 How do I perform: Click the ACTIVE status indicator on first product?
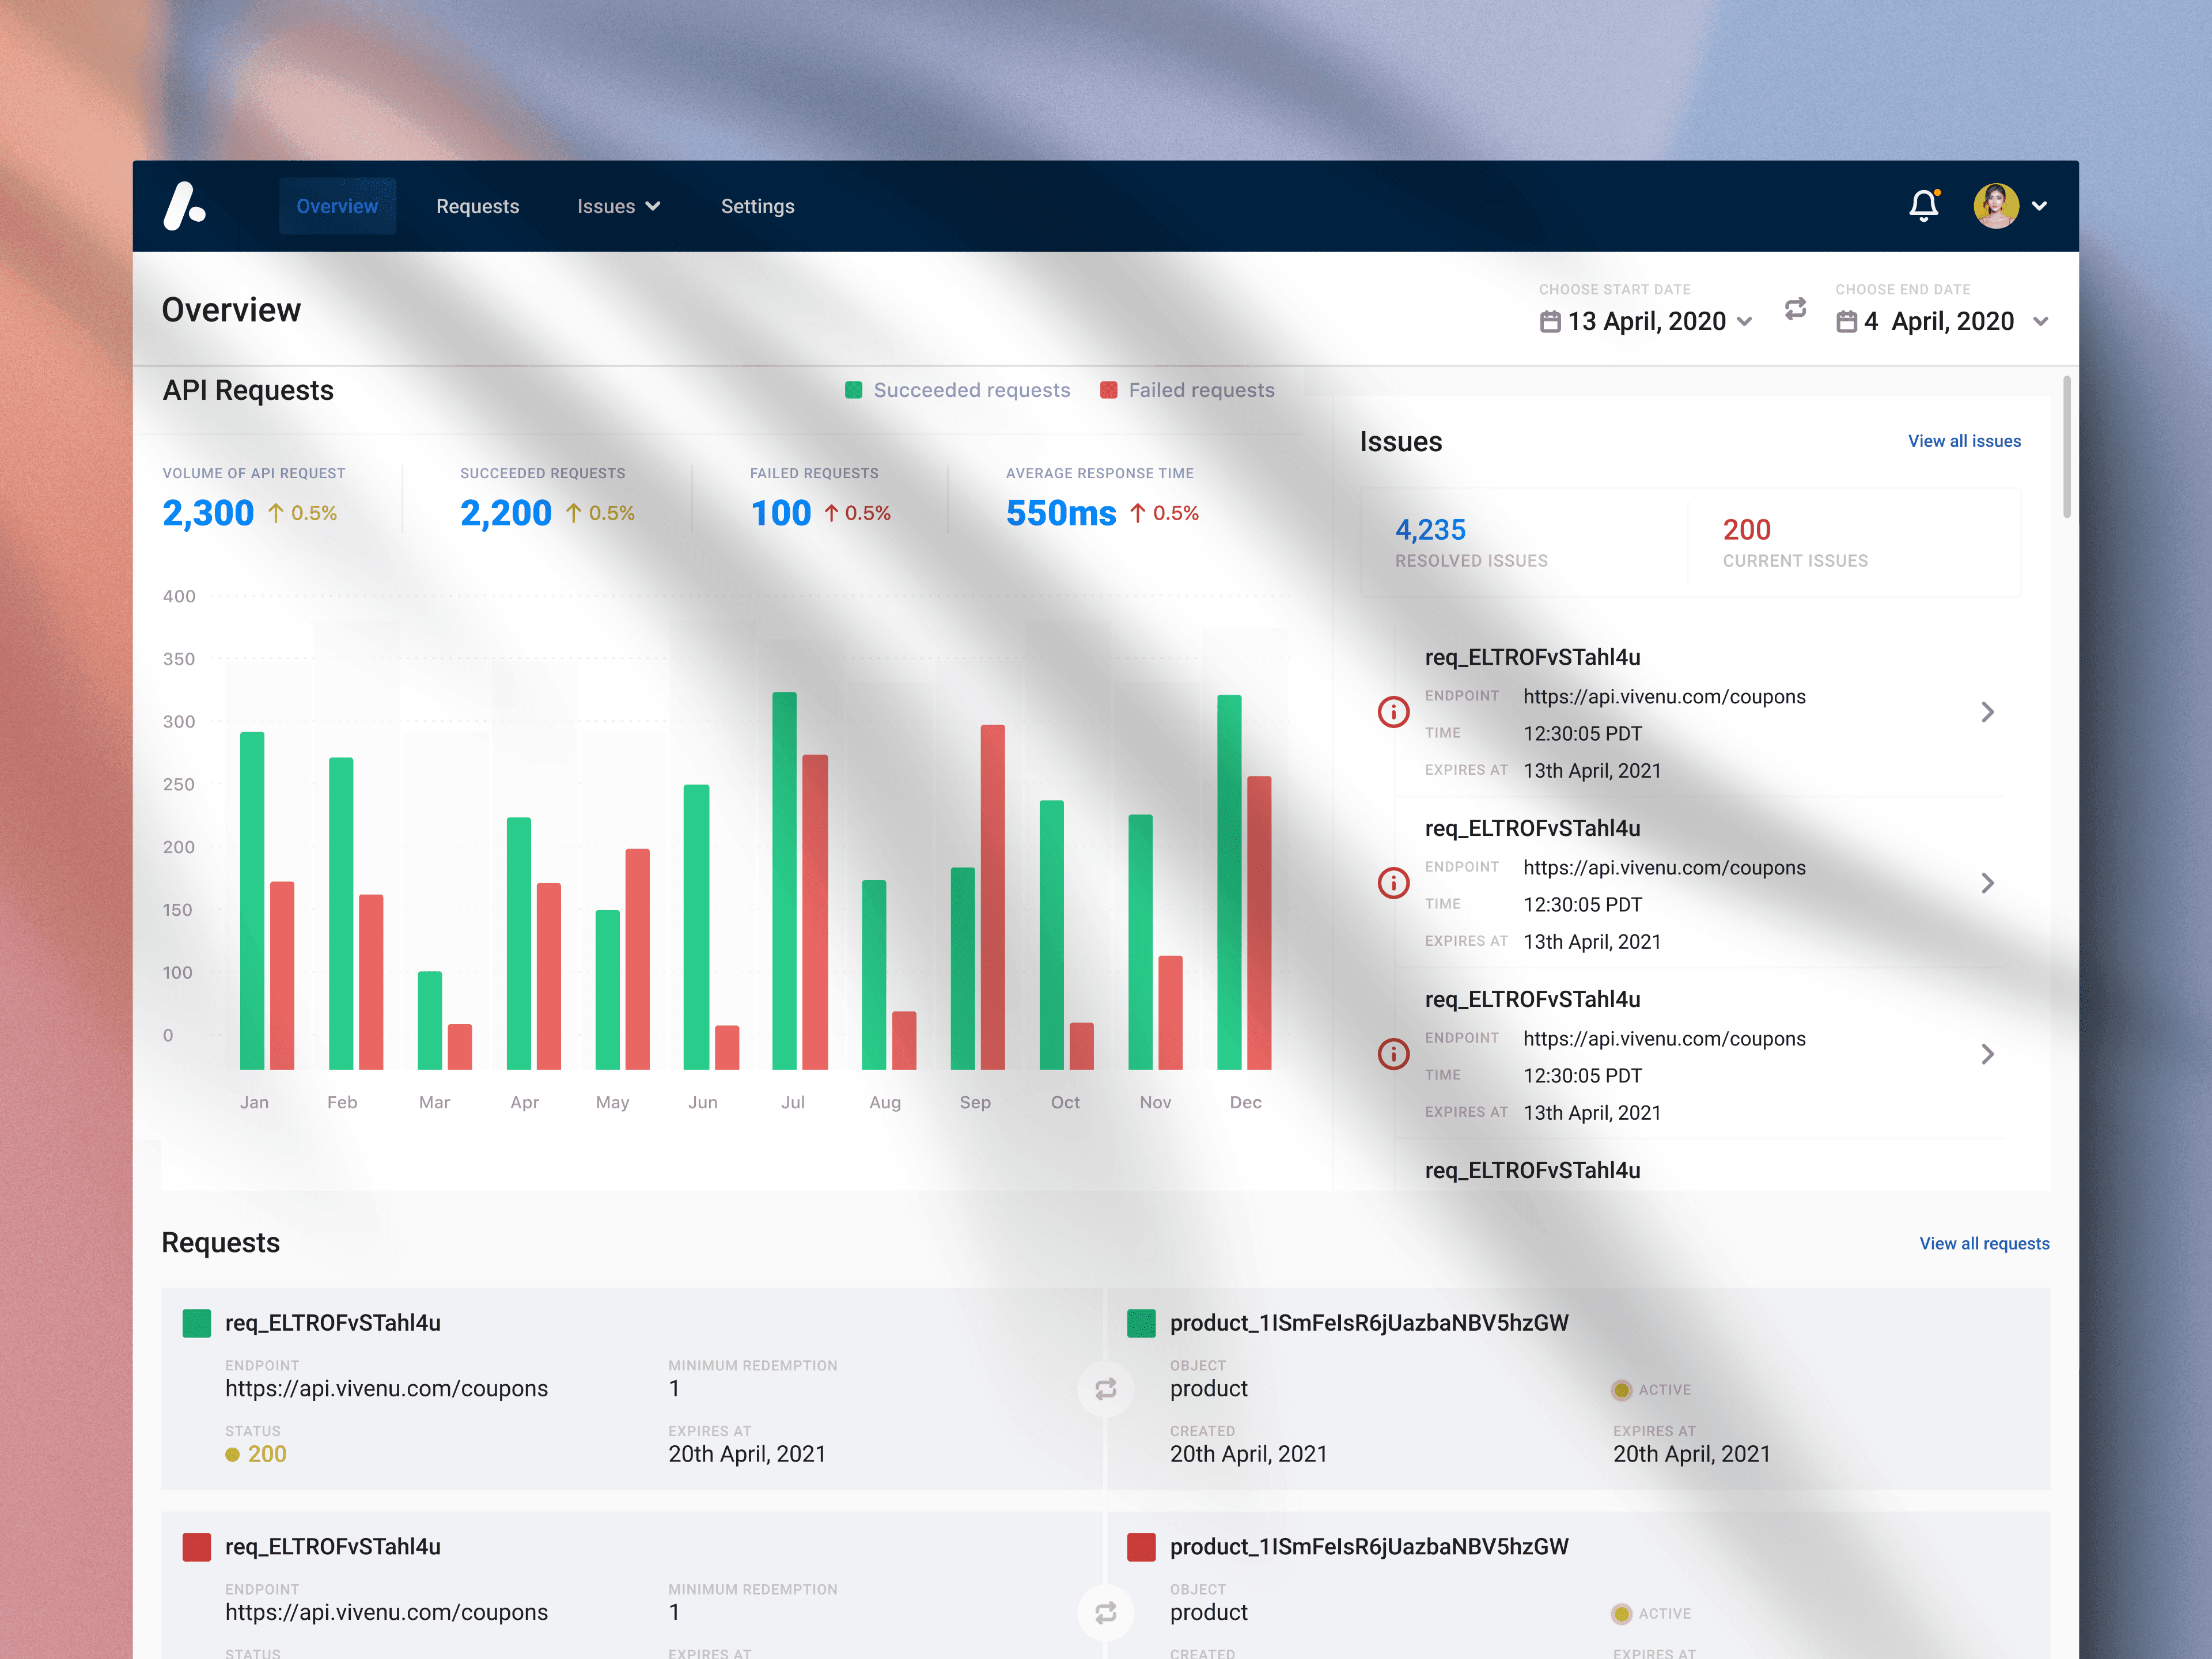tap(1621, 1390)
